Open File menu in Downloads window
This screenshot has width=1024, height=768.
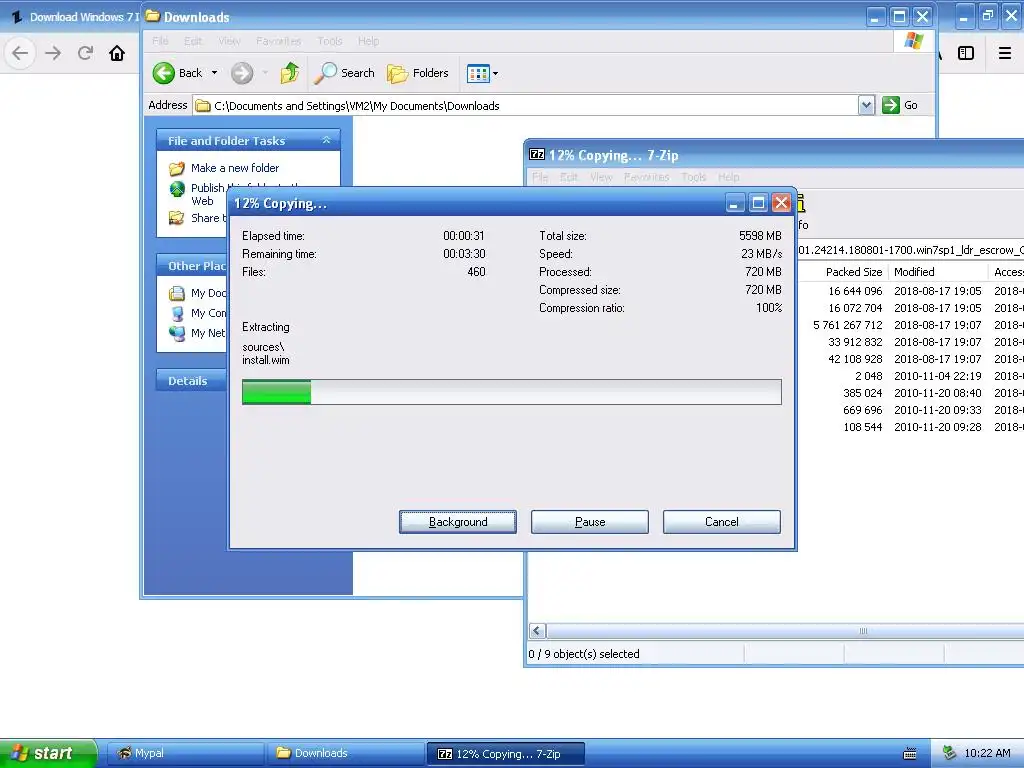160,41
